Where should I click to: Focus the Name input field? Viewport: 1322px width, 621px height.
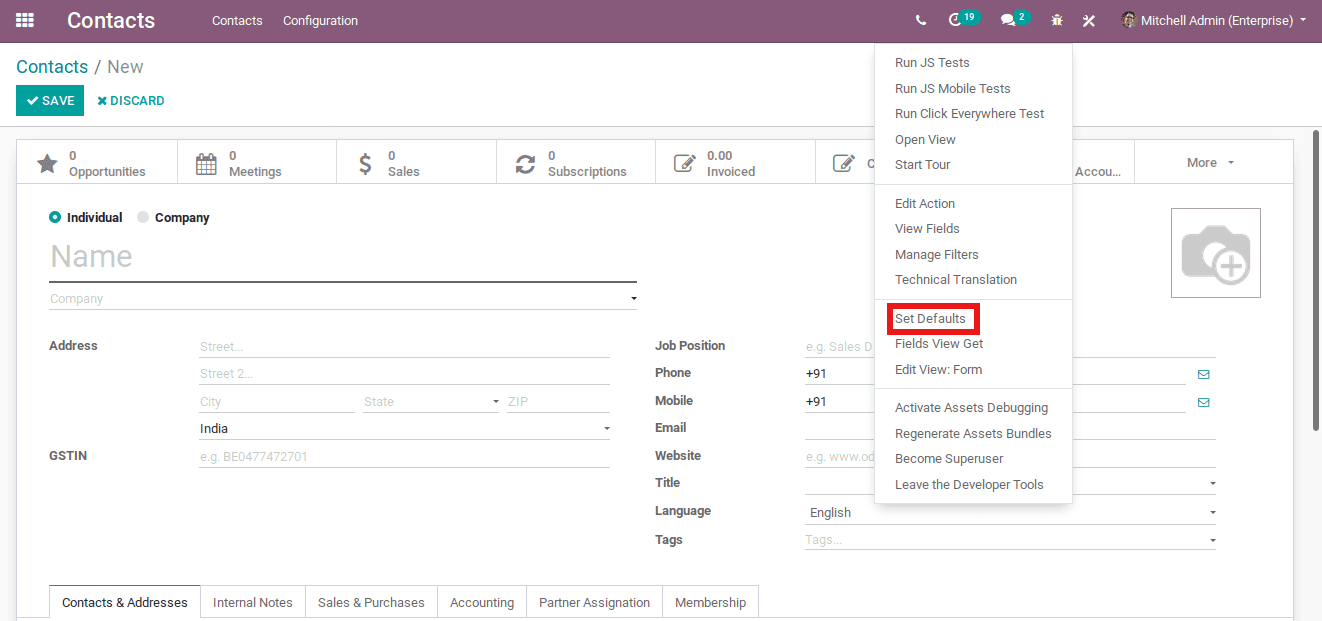point(343,258)
